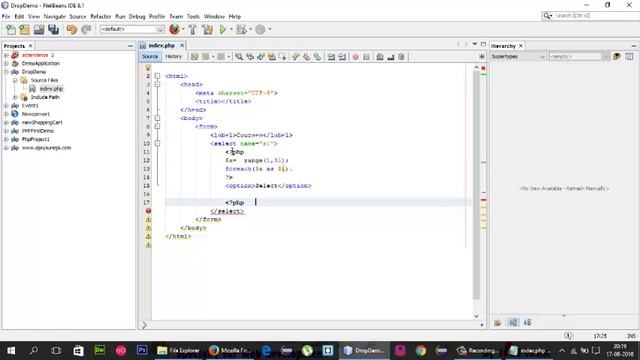Click the Shift Line Left icon
This screenshot has height=360, width=640.
tap(331, 57)
